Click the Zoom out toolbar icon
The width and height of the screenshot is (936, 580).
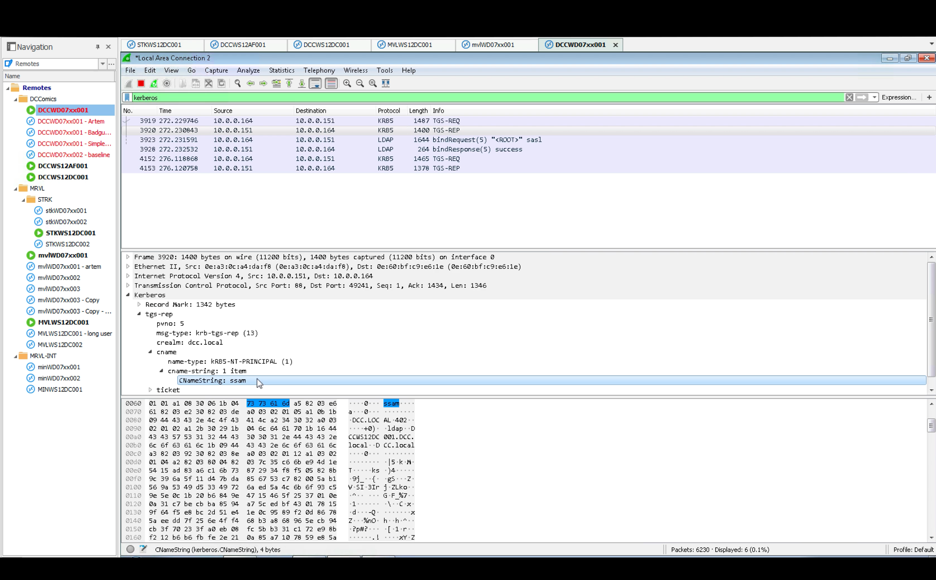360,84
